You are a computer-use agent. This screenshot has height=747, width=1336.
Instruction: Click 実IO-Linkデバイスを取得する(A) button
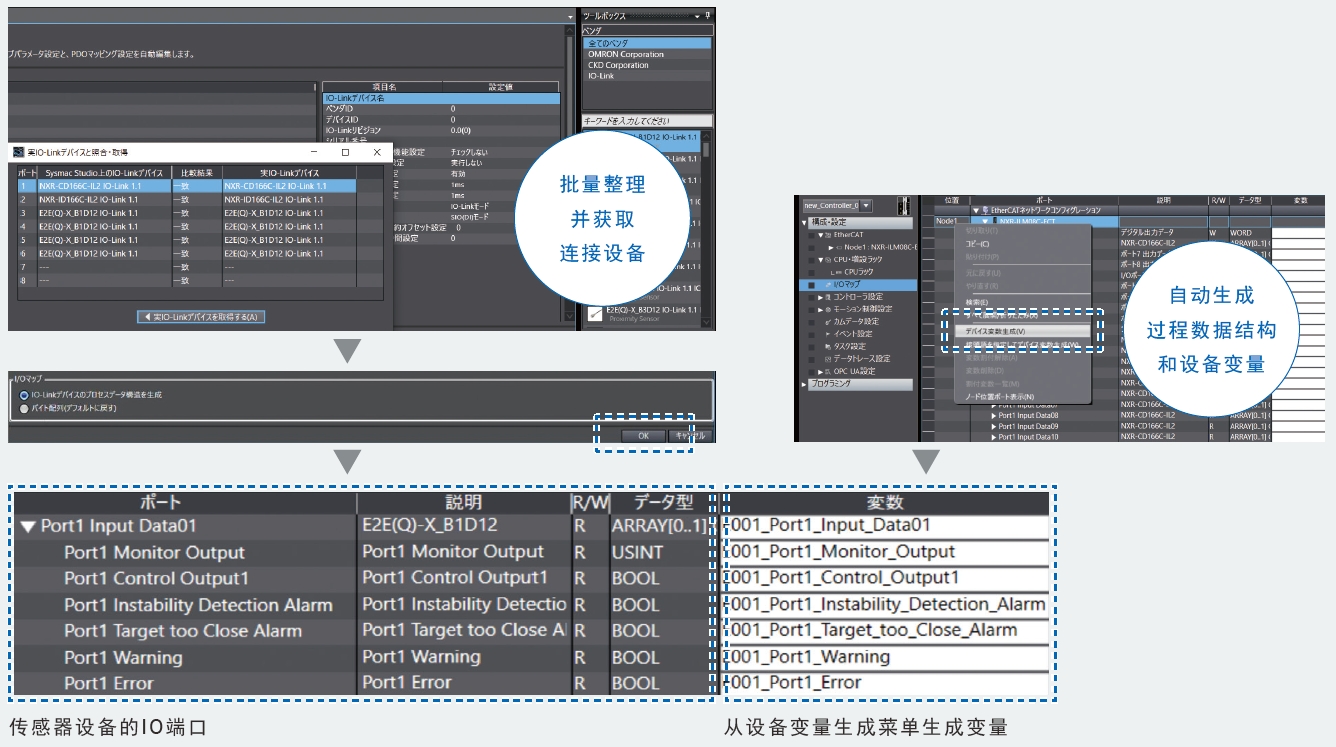click(201, 317)
